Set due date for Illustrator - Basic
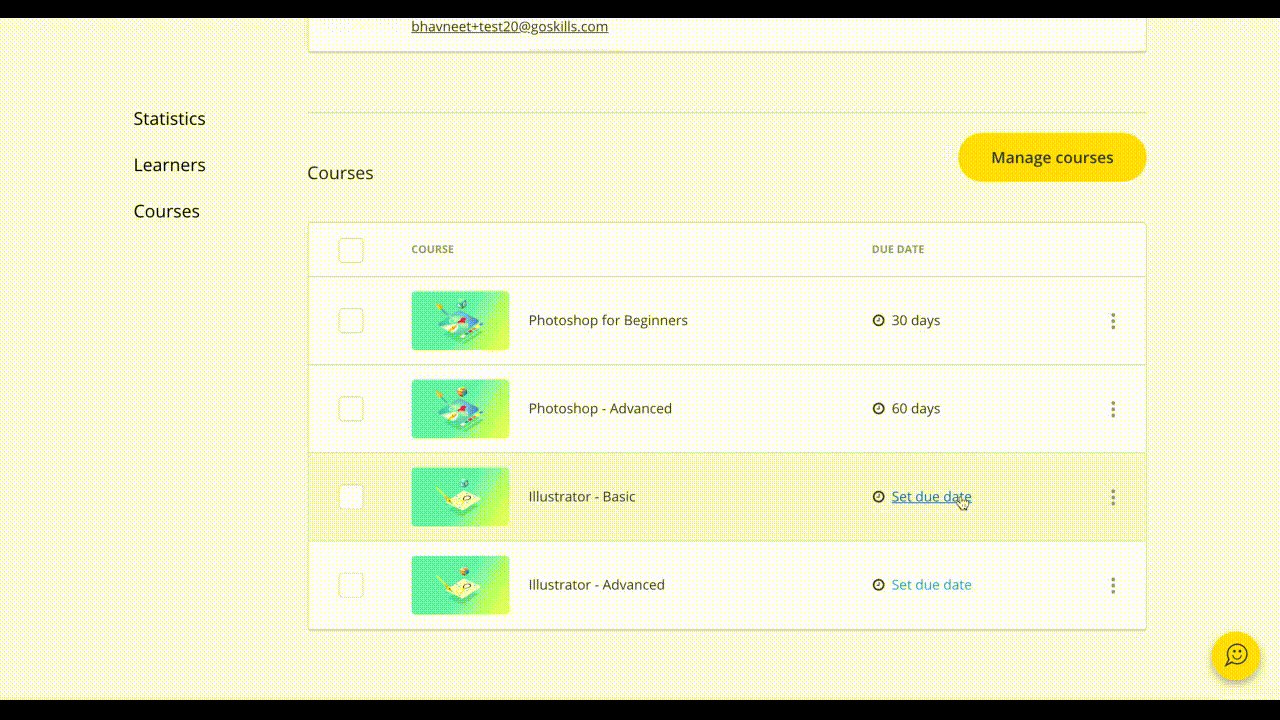The image size is (1280, 720). [x=930, y=496]
